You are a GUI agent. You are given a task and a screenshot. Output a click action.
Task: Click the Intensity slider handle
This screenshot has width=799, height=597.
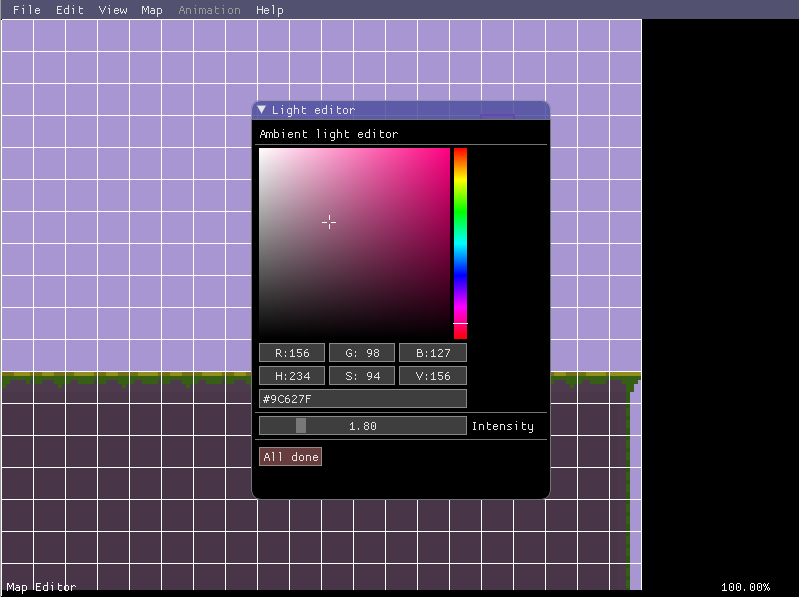pyautogui.click(x=301, y=426)
